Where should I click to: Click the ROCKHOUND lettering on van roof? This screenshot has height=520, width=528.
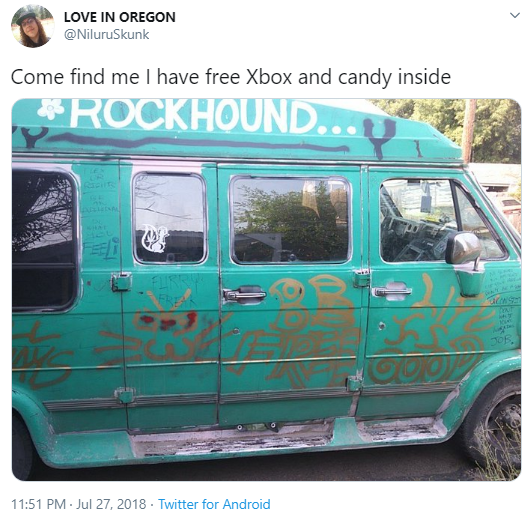(196, 116)
